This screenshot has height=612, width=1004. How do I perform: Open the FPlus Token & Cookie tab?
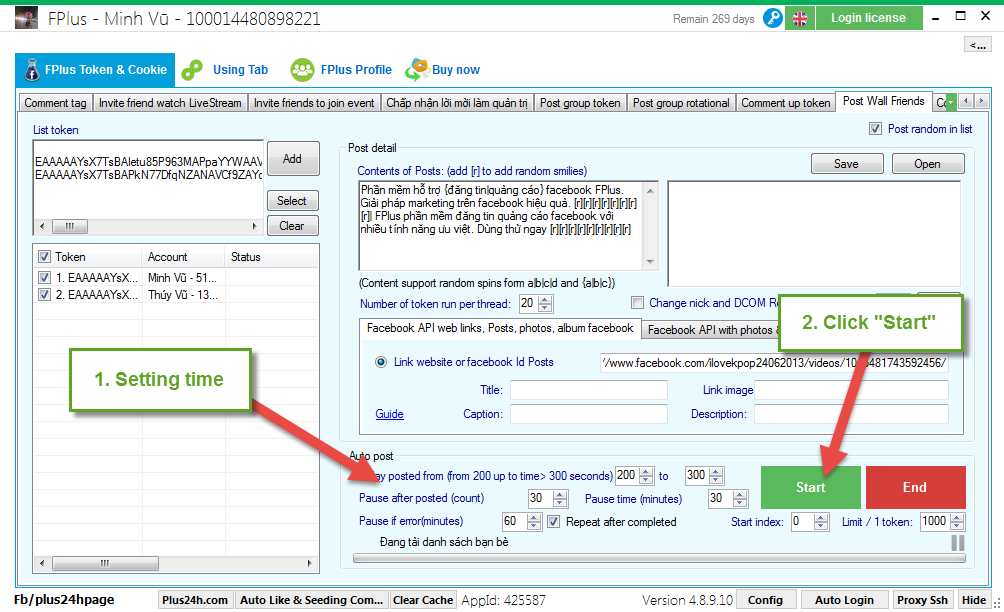click(95, 70)
